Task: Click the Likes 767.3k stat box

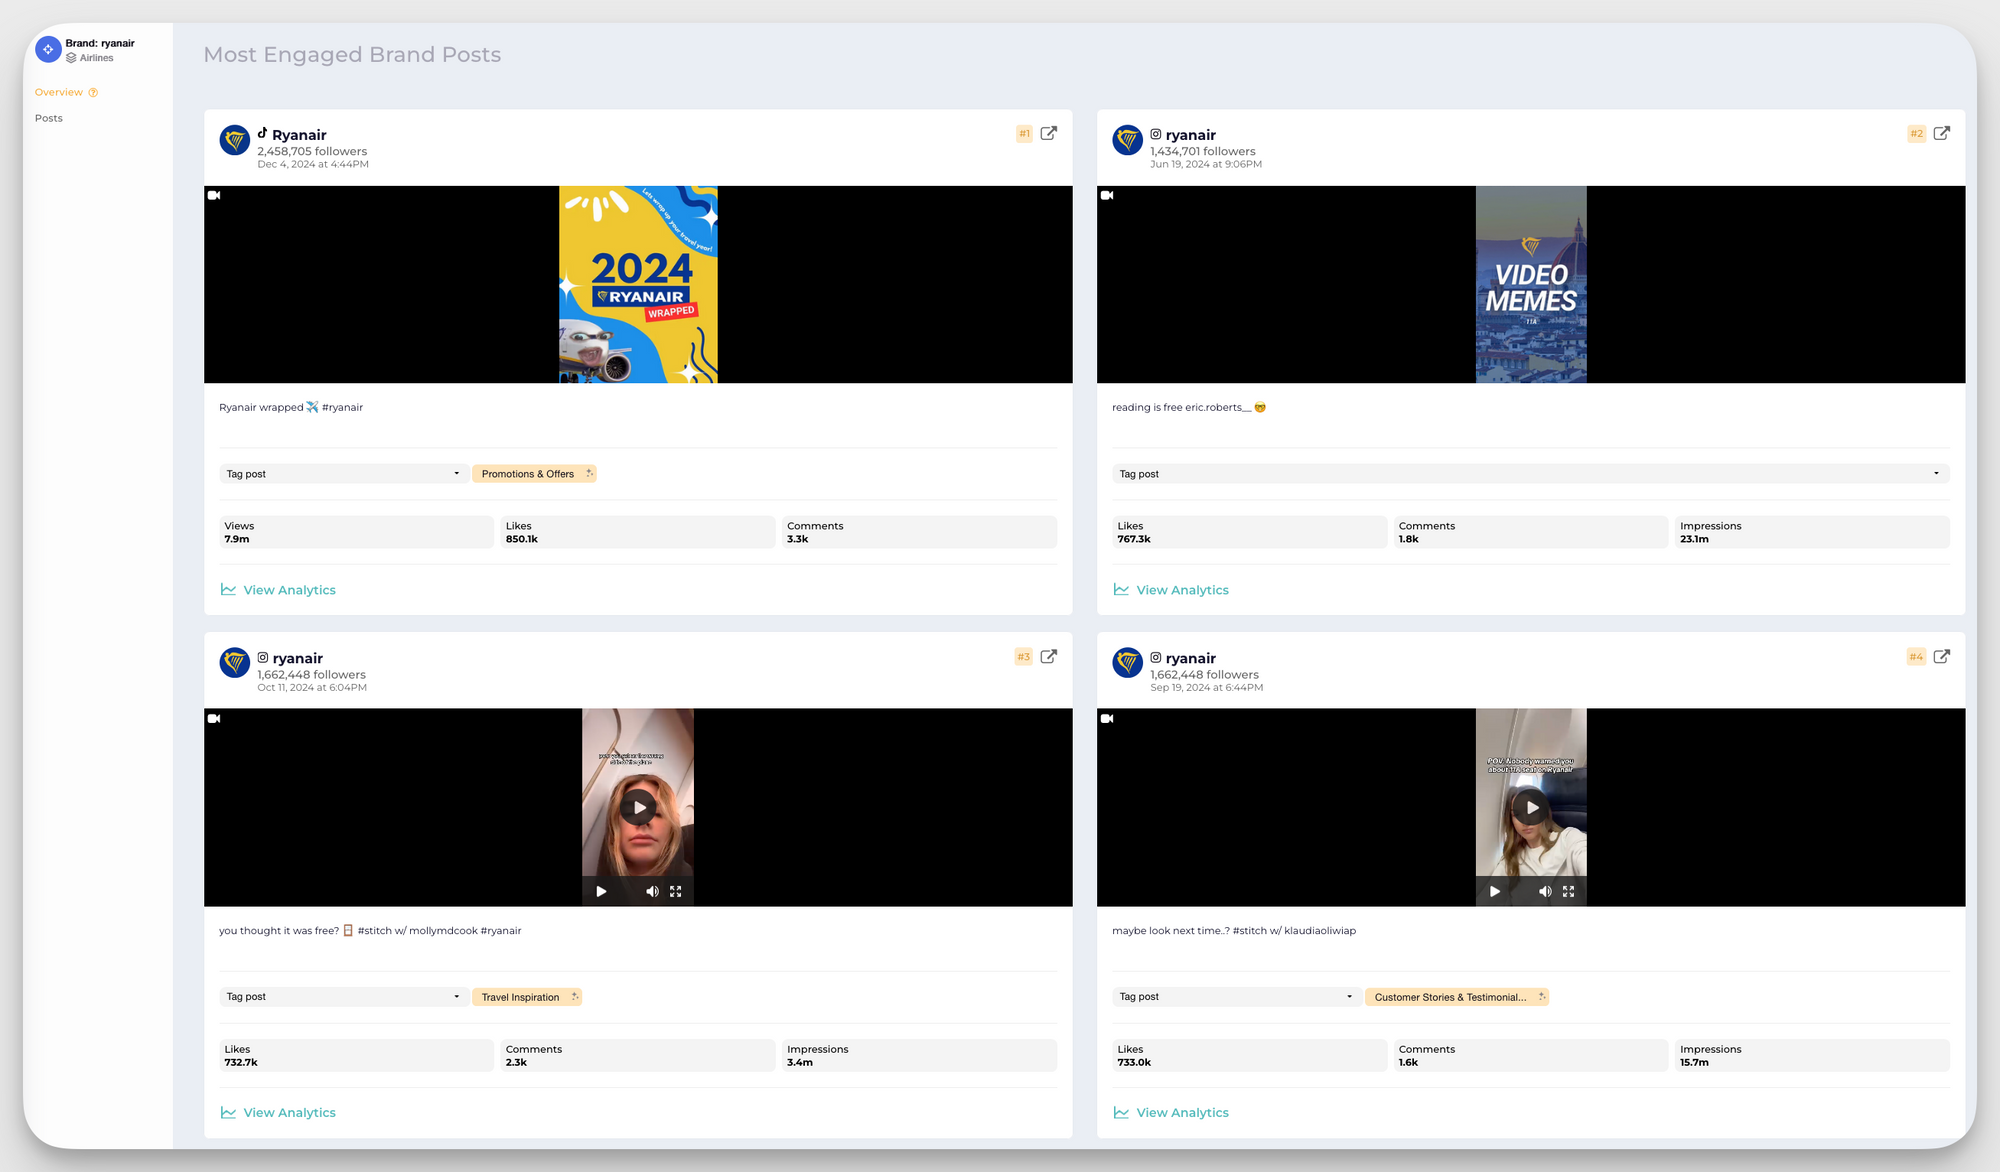Action: (x=1249, y=532)
